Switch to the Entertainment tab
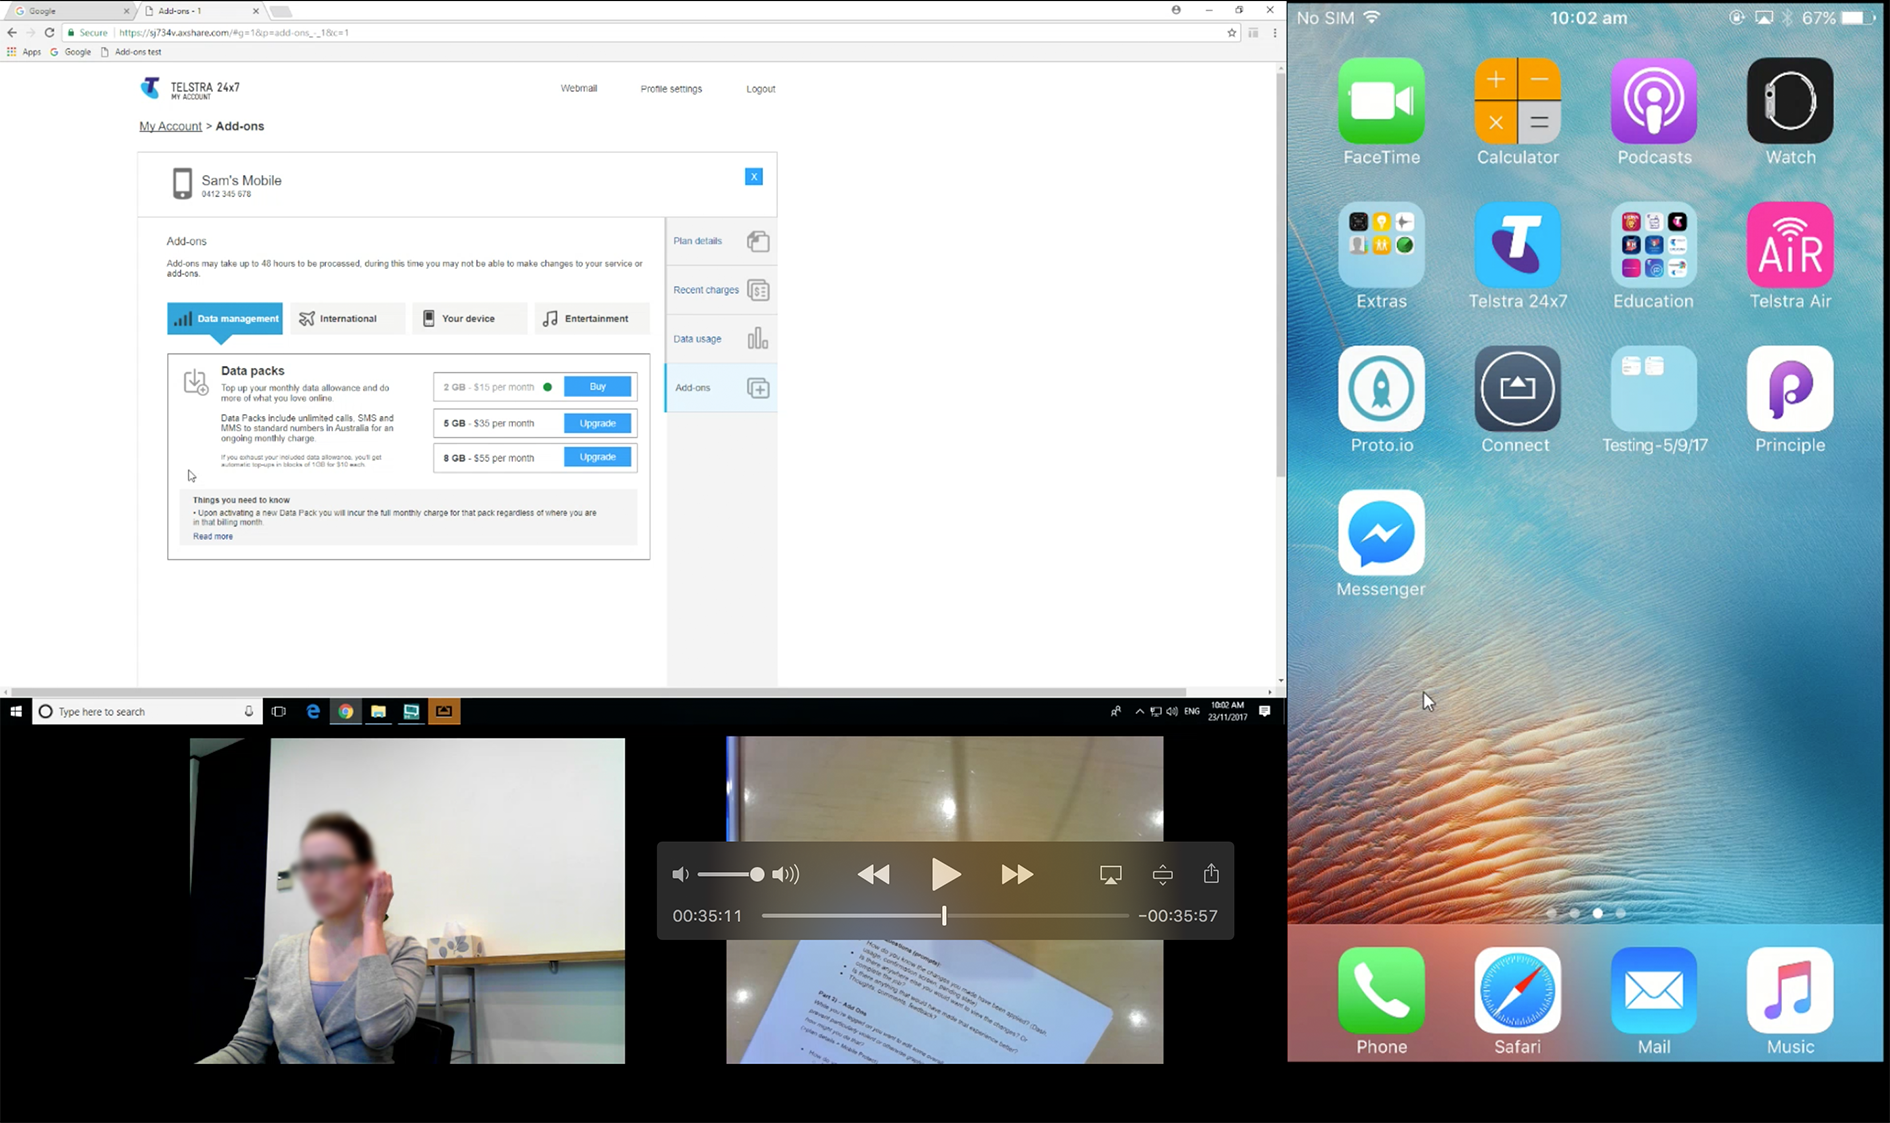The height and width of the screenshot is (1123, 1890). 592,319
